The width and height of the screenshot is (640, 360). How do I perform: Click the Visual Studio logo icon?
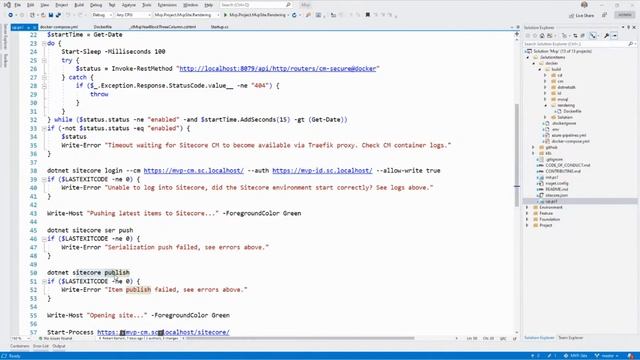tap(7, 5)
